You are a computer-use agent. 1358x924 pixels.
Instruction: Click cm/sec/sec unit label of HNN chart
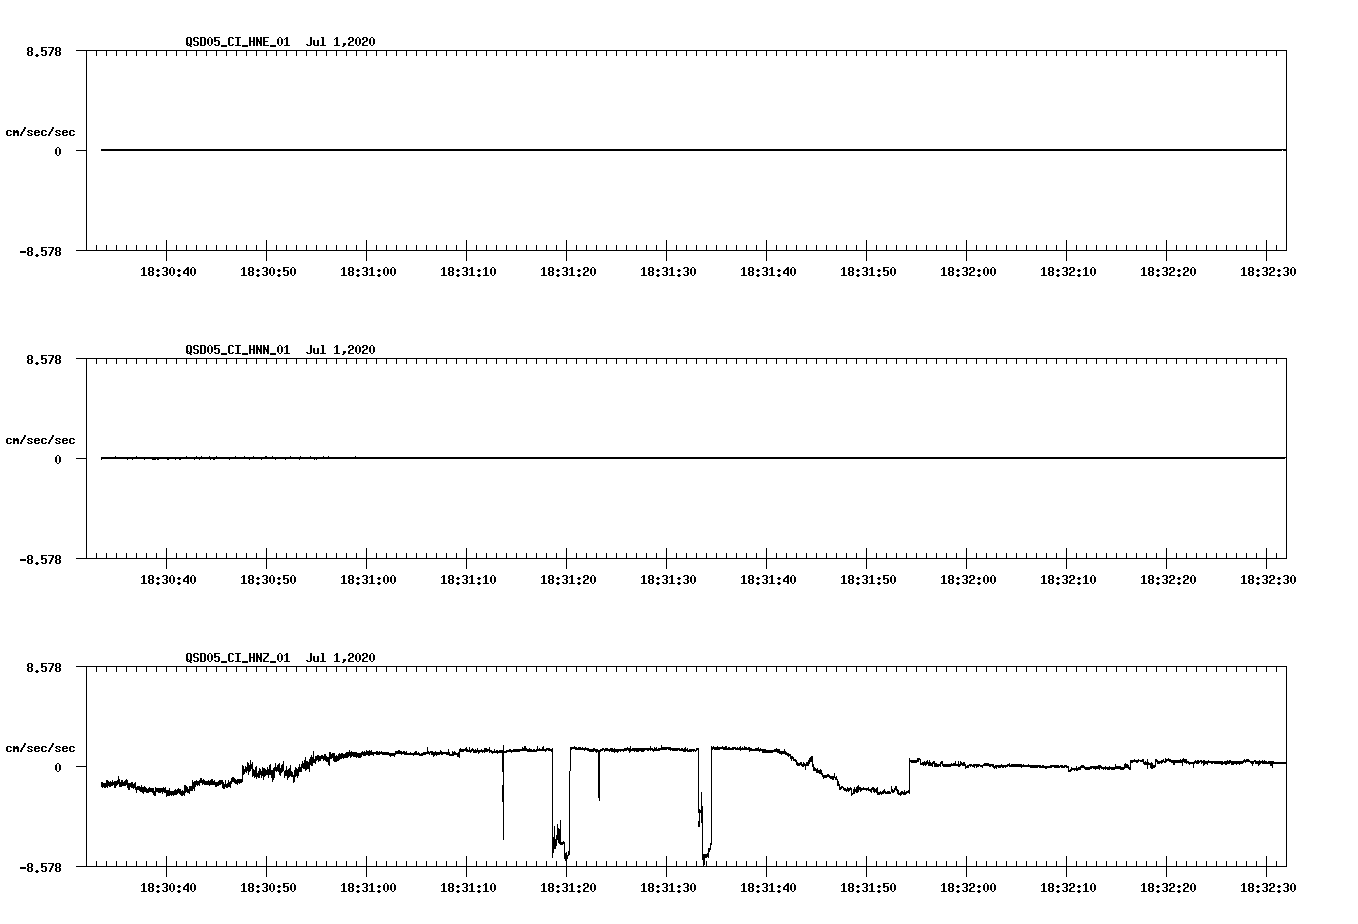point(40,440)
